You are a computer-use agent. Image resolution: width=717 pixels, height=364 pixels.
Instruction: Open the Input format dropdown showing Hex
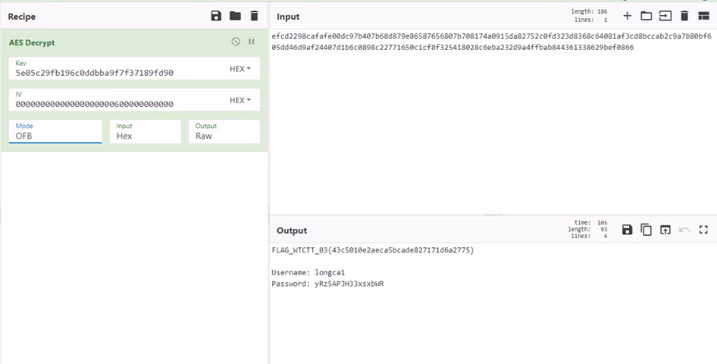145,132
